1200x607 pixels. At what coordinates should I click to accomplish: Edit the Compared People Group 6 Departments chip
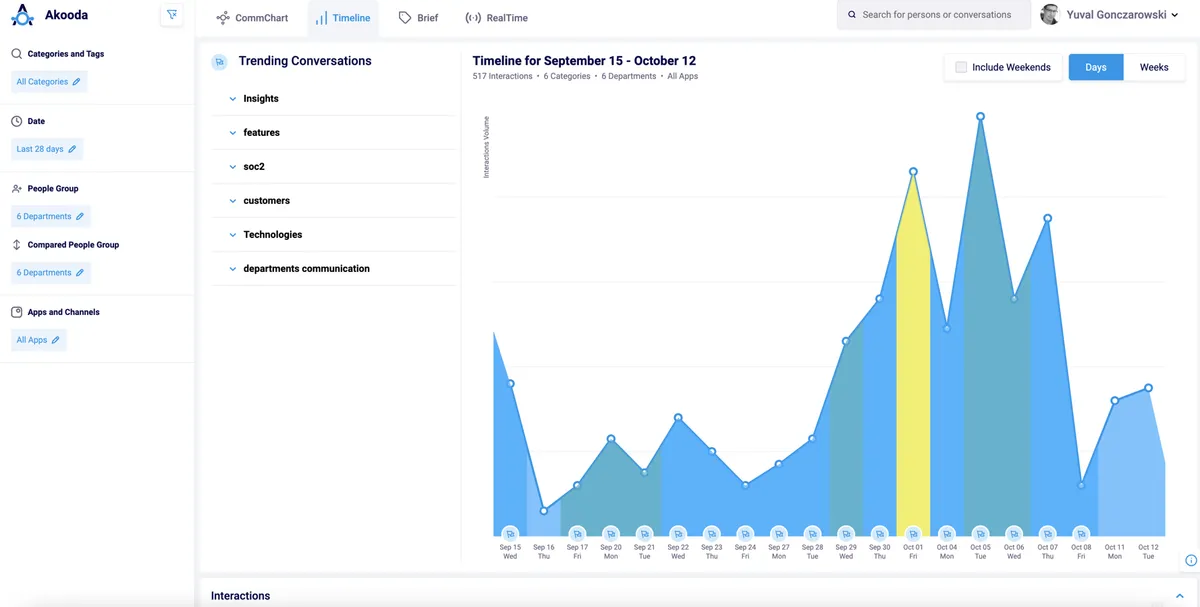[51, 272]
